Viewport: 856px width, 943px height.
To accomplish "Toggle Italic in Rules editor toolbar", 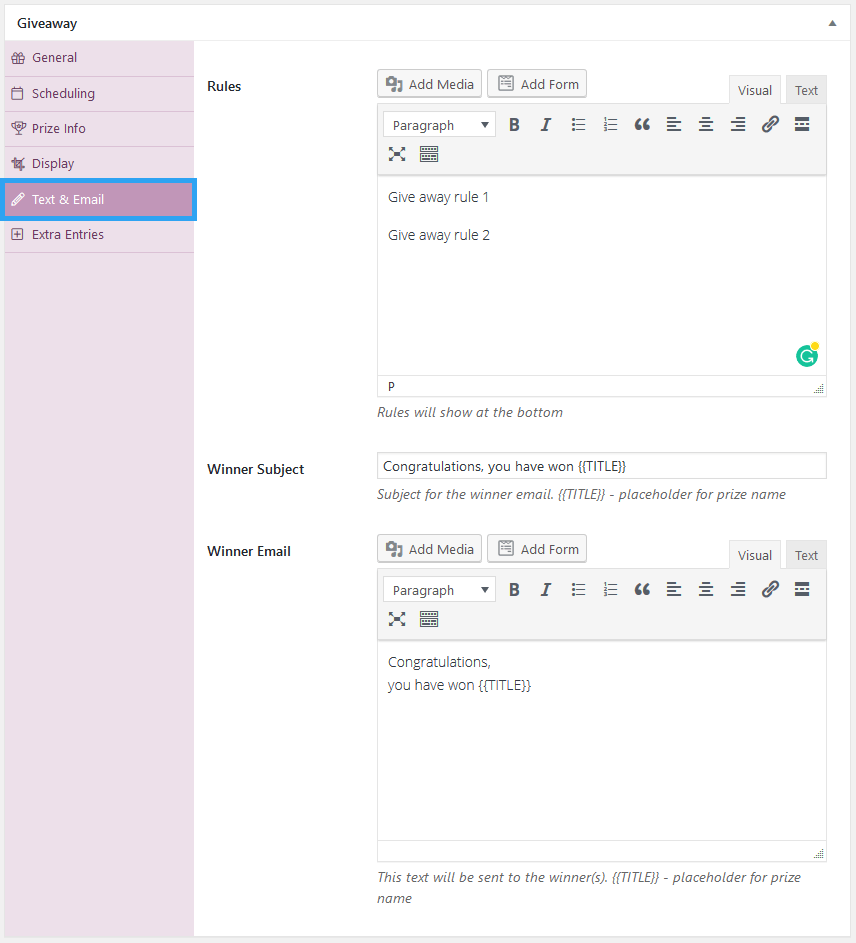I will click(x=546, y=125).
